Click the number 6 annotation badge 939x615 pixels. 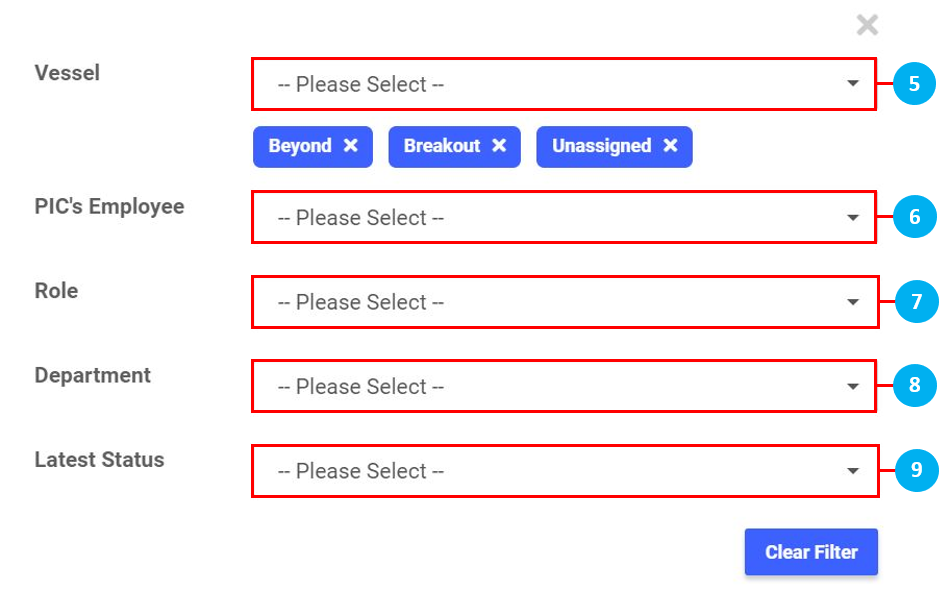point(915,217)
